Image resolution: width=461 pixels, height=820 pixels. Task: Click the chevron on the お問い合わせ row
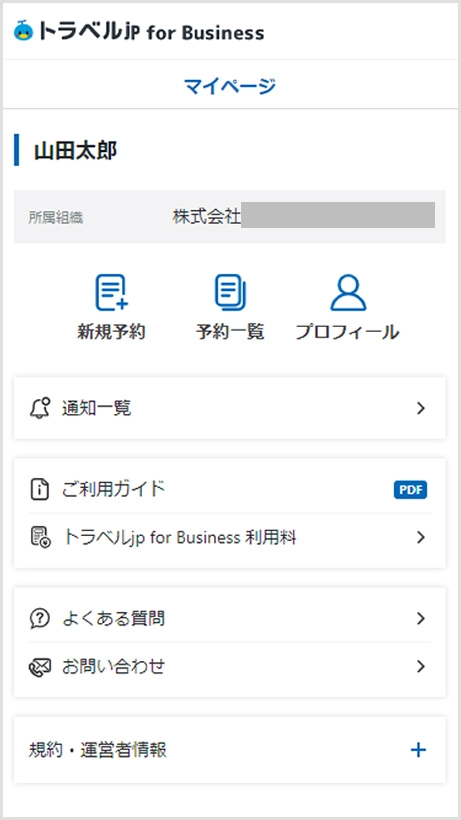click(421, 667)
